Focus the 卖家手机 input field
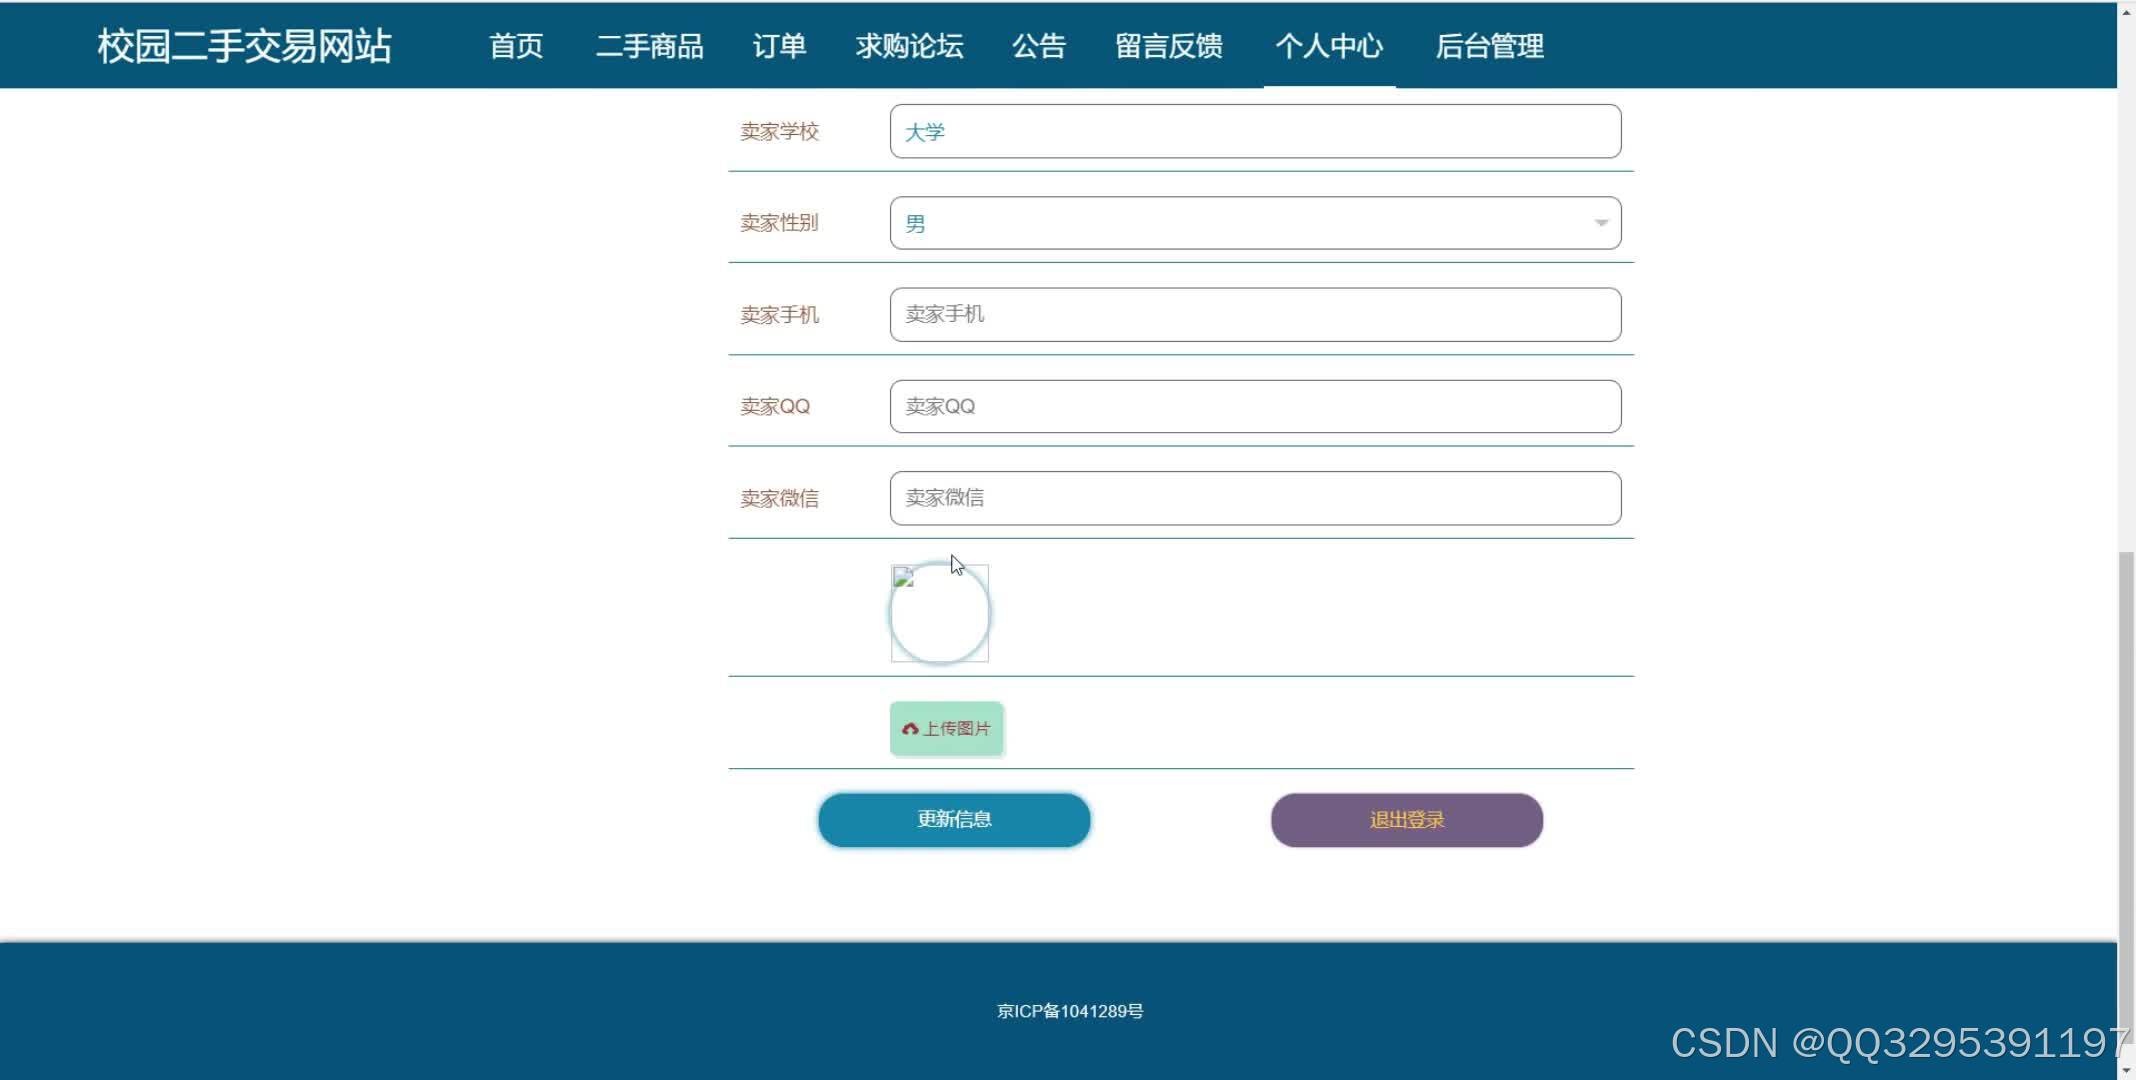Image resolution: width=2136 pixels, height=1080 pixels. (1255, 315)
